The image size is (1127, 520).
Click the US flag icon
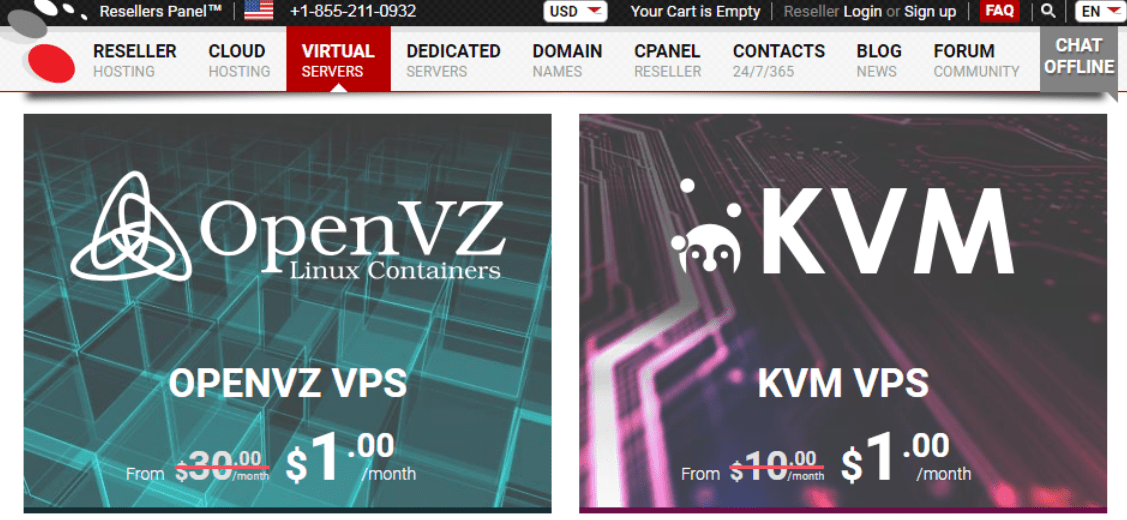tap(259, 11)
